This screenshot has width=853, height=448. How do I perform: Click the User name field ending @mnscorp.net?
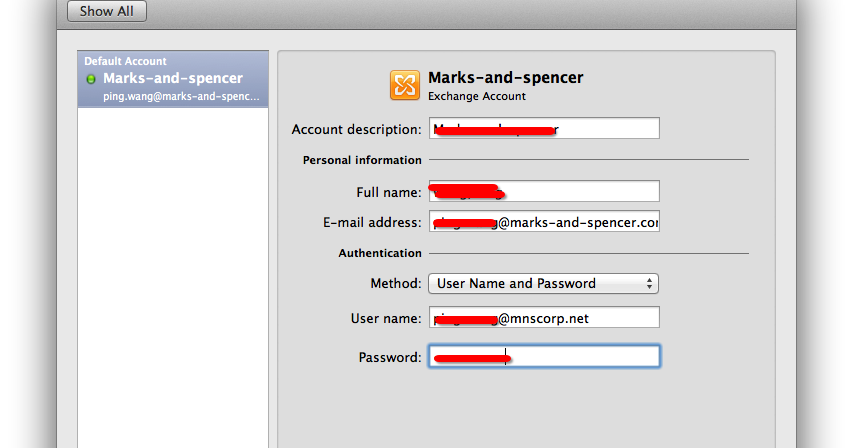coord(544,318)
